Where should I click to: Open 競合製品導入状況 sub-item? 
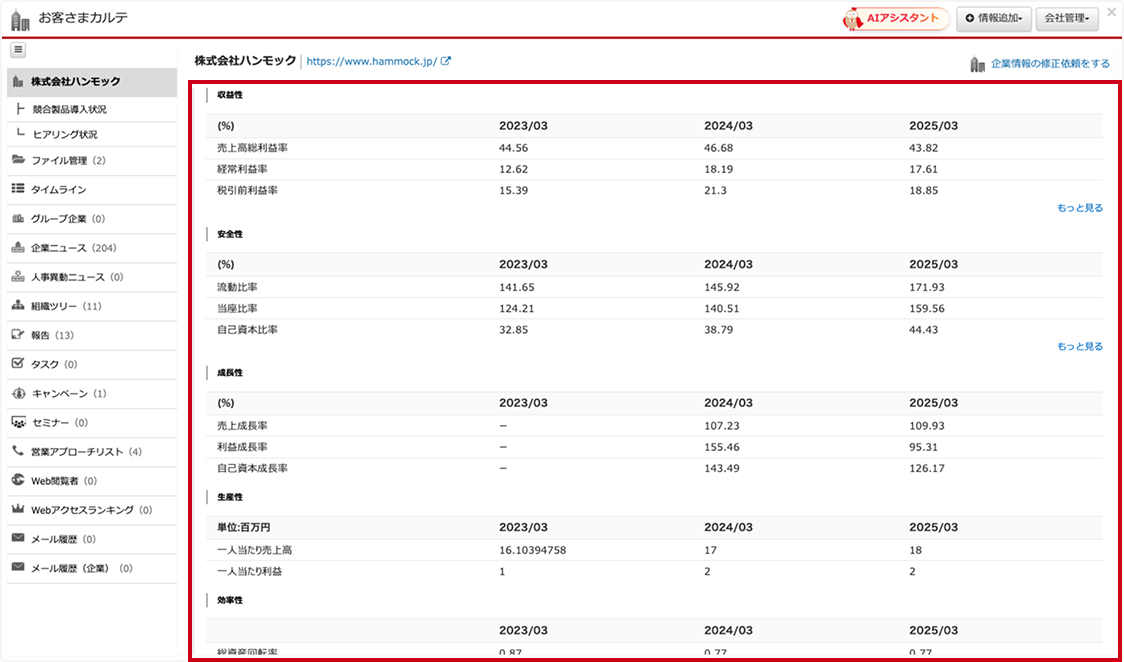(x=69, y=109)
